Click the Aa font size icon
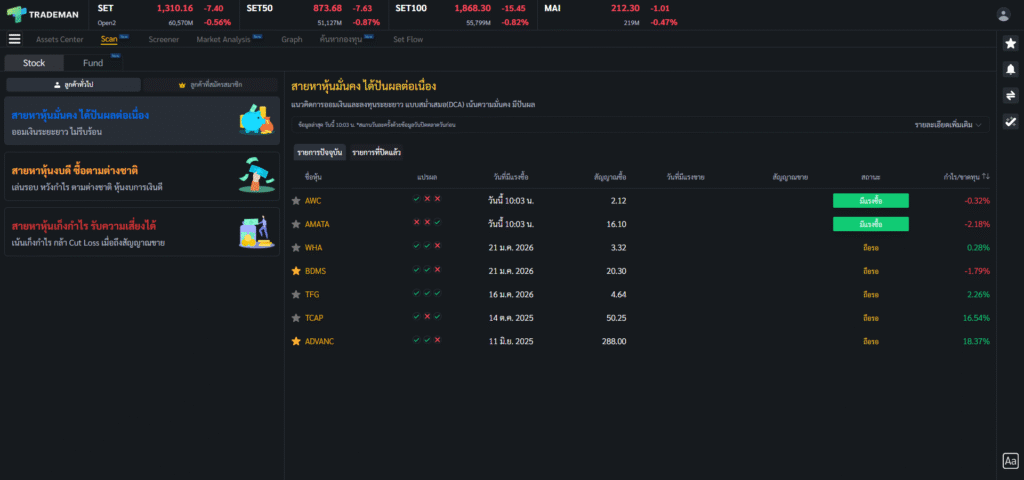The width and height of the screenshot is (1024, 480). (x=1010, y=461)
